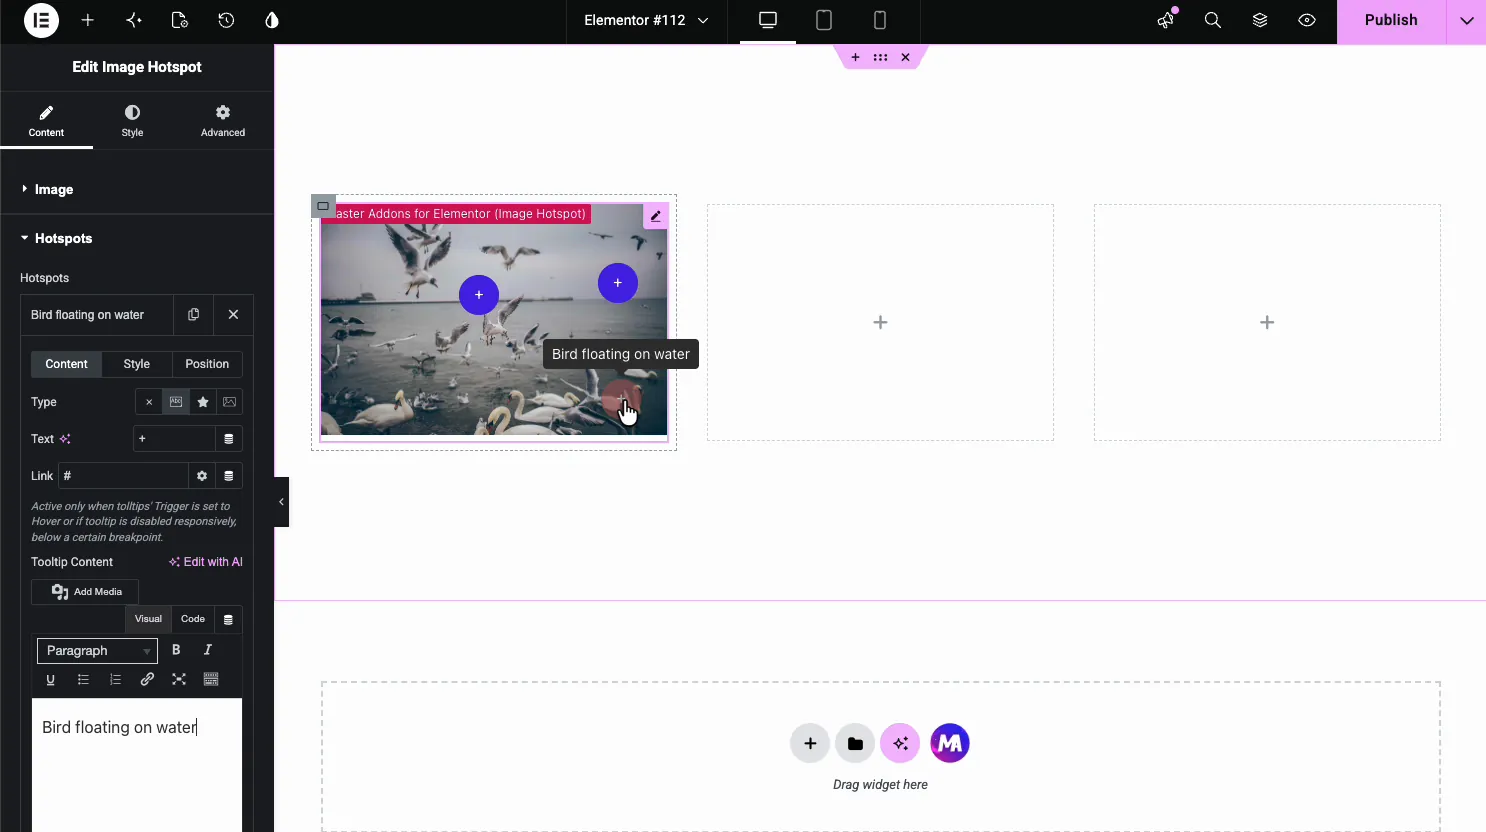Collapse the Bird floating on water item
Viewport: 1486px width, 832px height.
[96, 315]
